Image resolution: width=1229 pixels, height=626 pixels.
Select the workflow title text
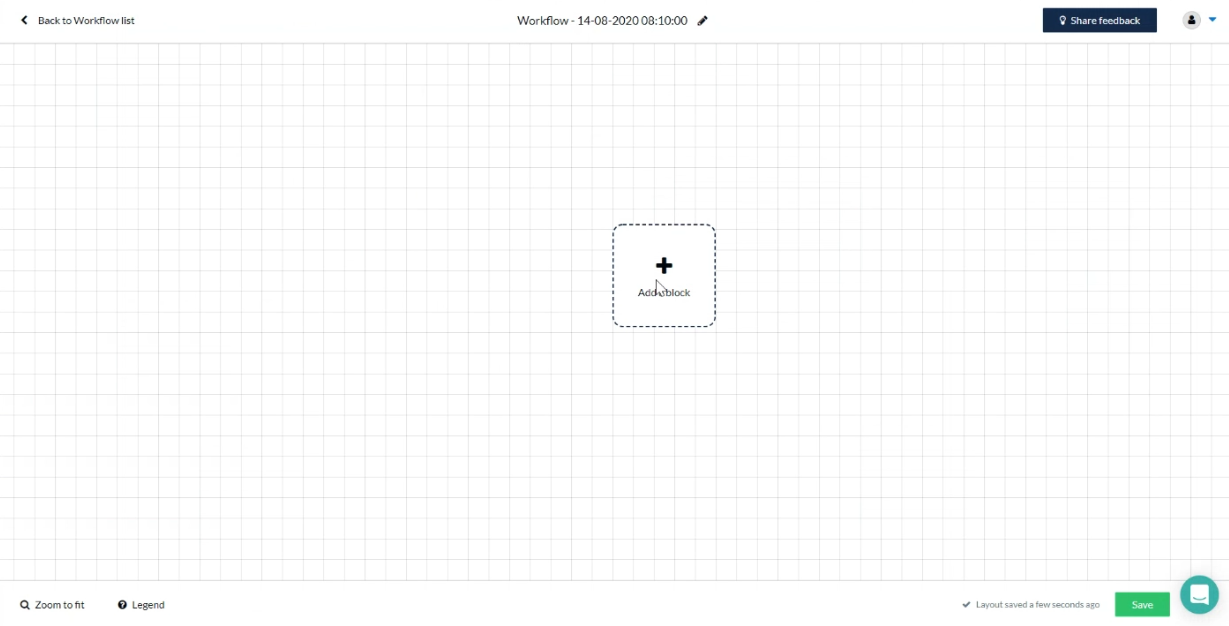(602, 20)
